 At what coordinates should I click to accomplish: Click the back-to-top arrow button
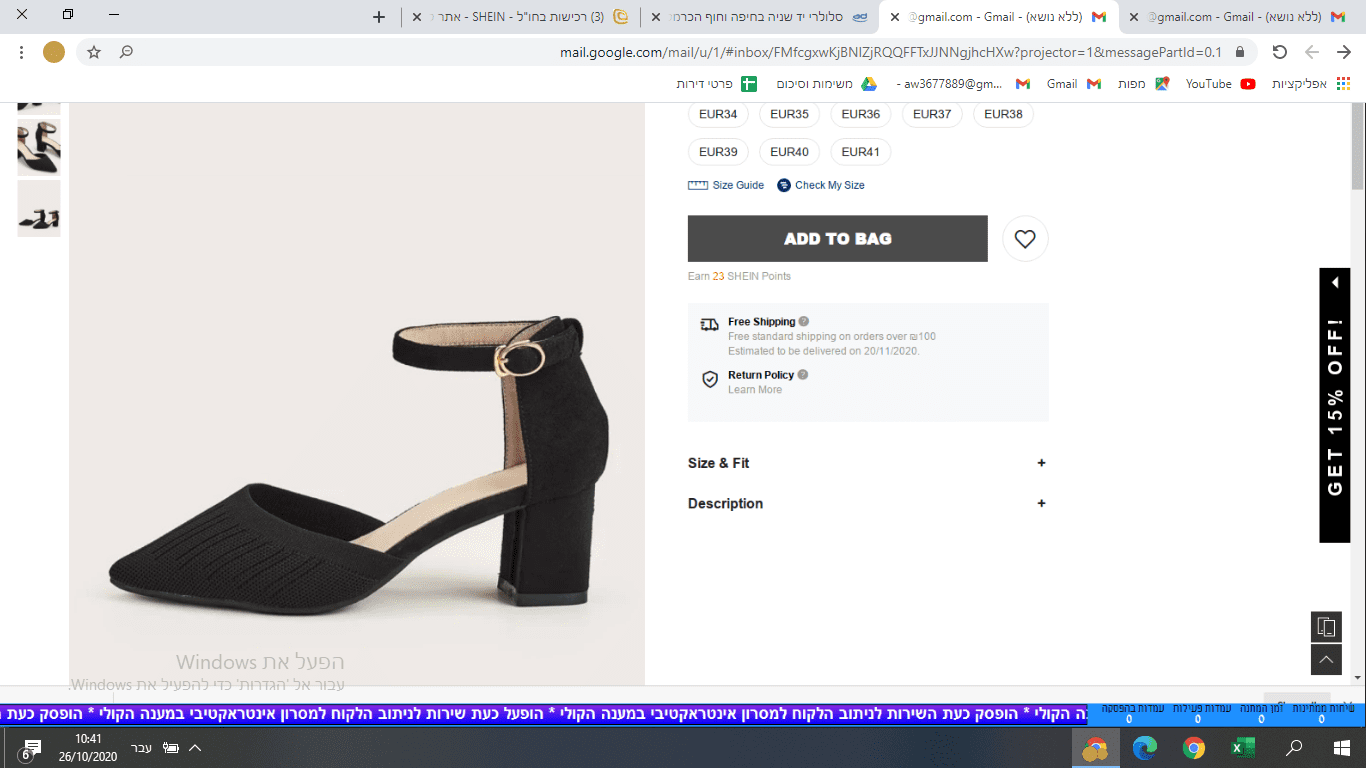tap(1326, 660)
